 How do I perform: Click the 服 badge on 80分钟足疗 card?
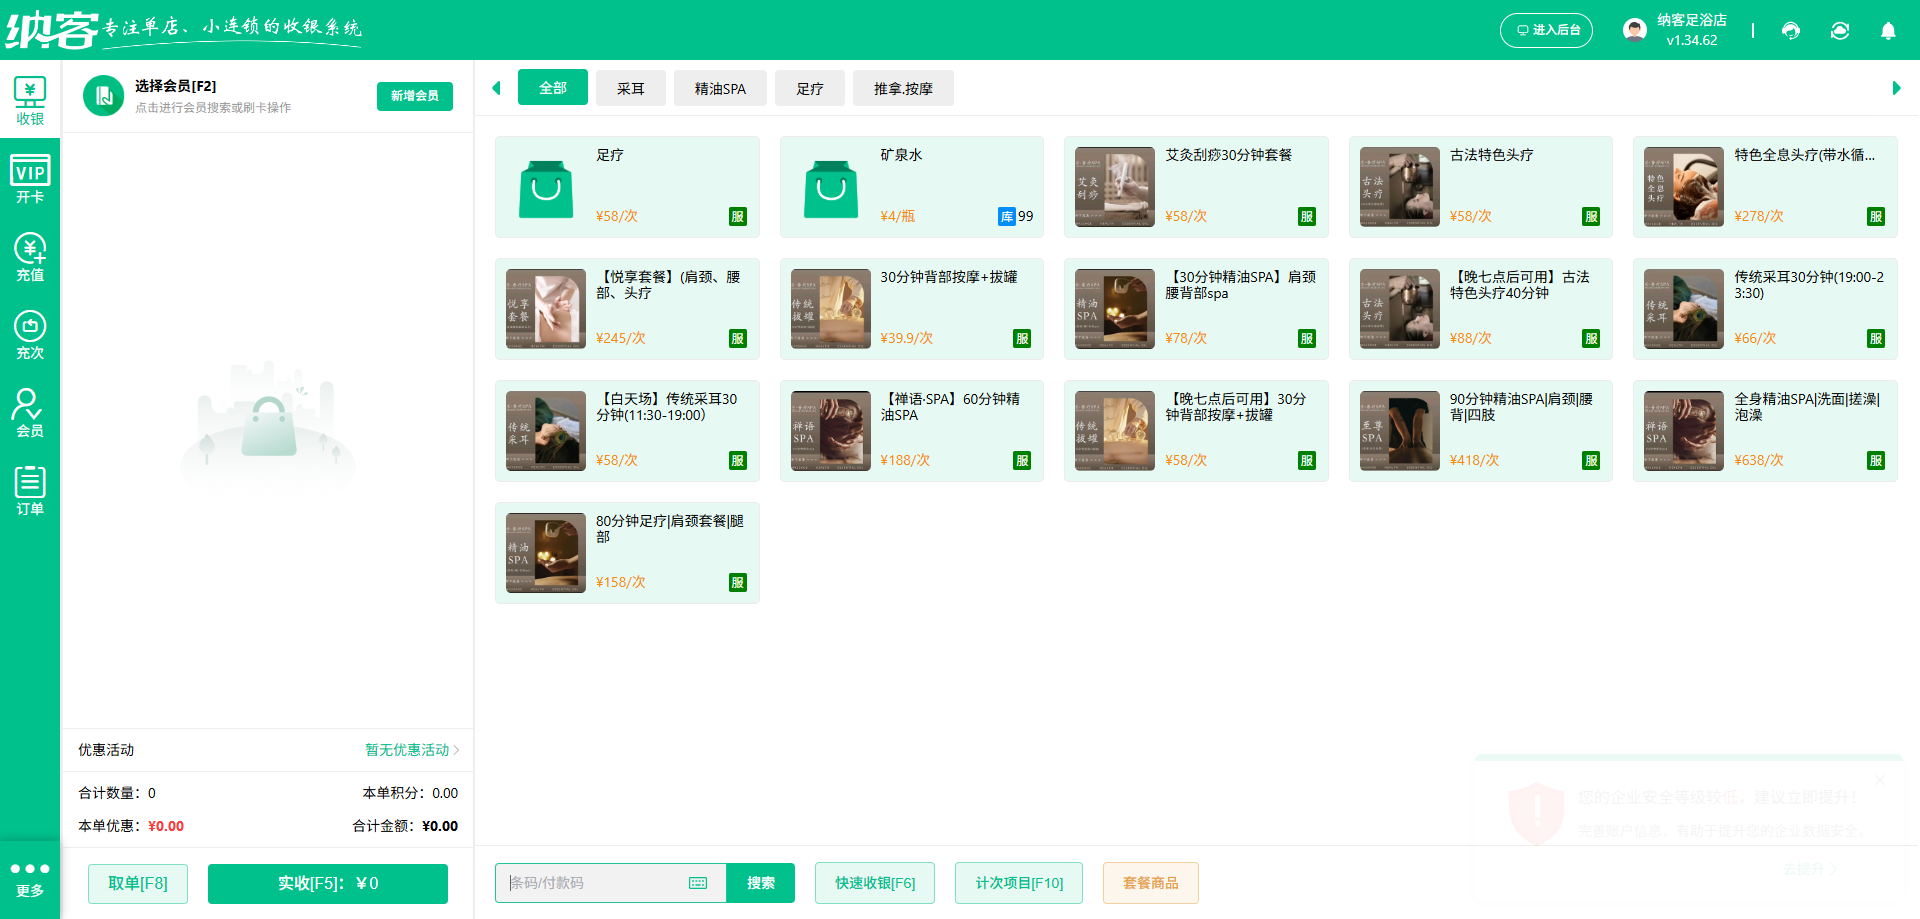(738, 582)
